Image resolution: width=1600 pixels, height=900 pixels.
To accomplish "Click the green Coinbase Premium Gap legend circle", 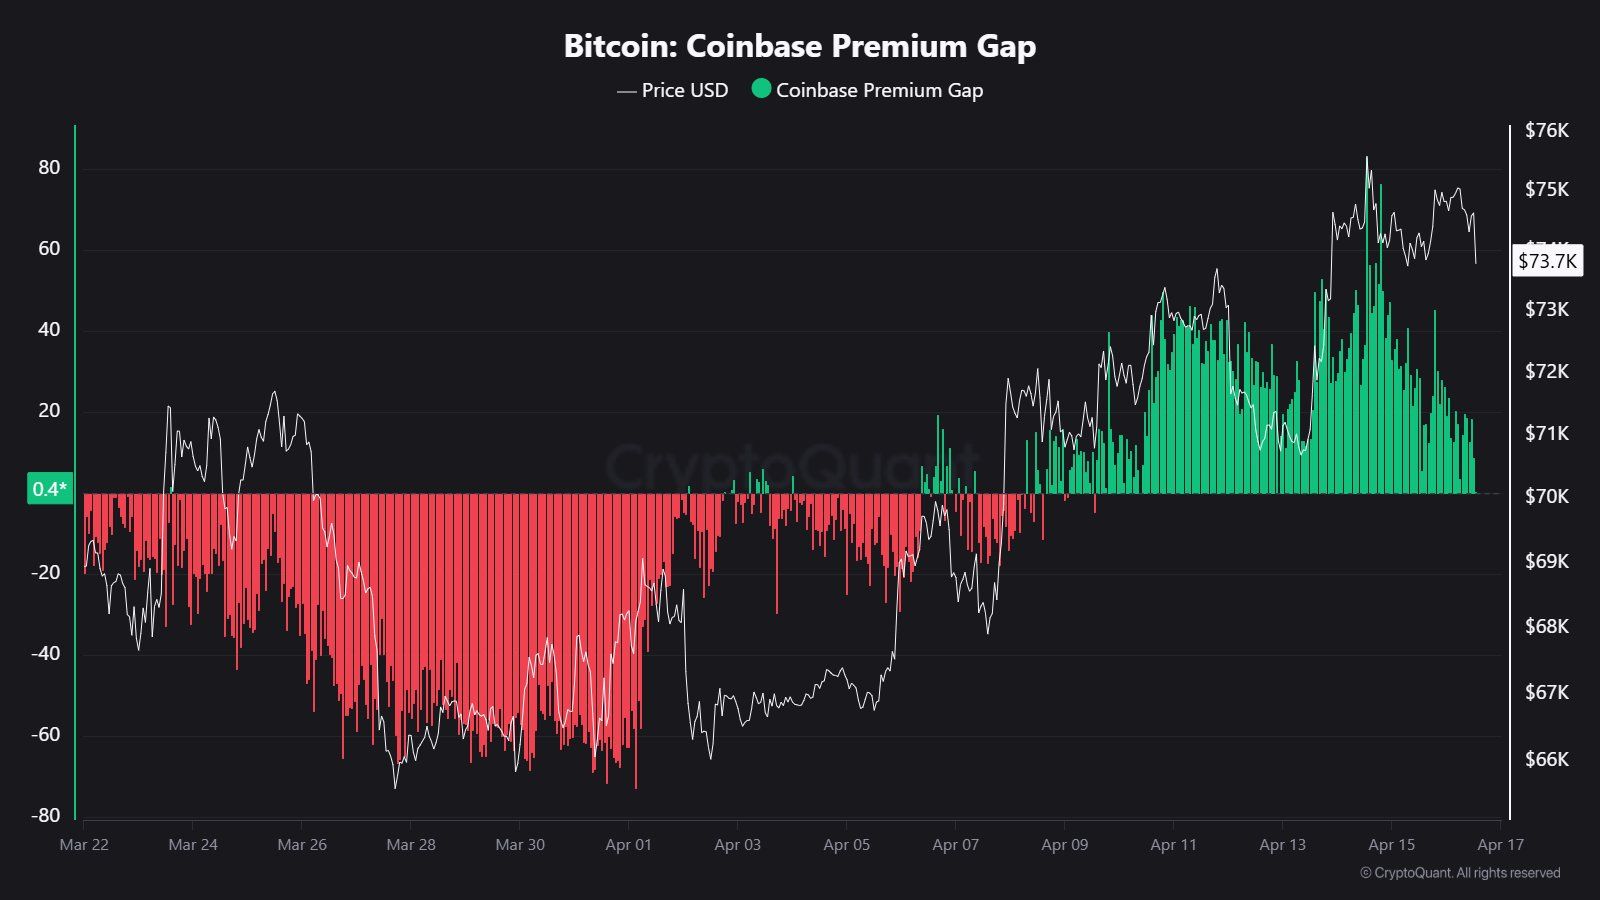I will coord(761,89).
